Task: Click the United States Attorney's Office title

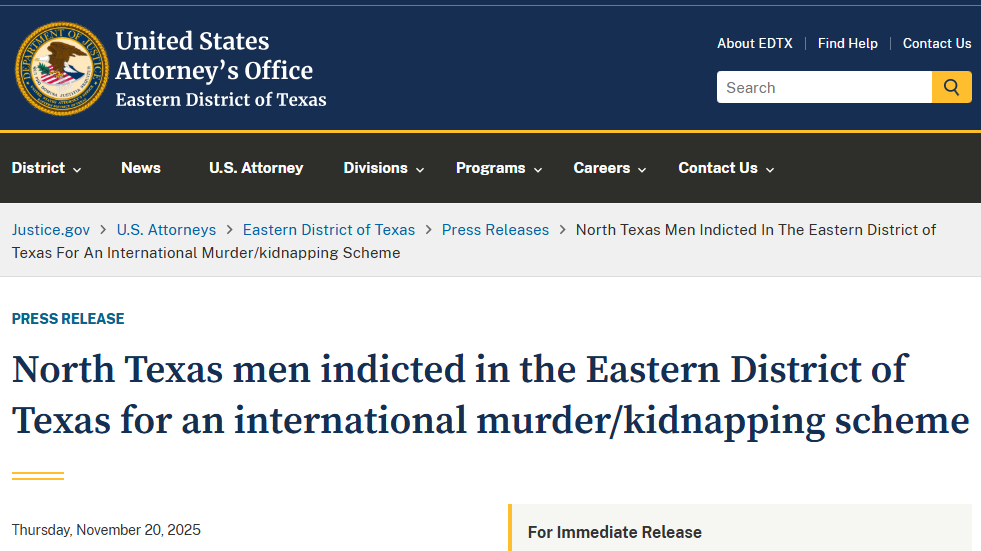Action: click(x=214, y=56)
